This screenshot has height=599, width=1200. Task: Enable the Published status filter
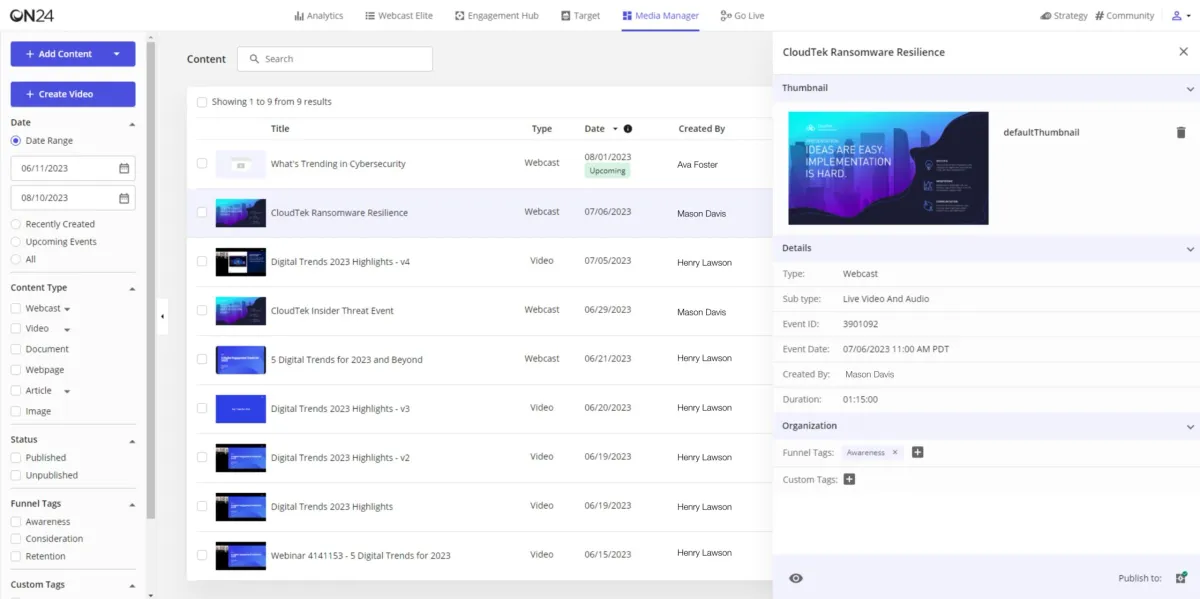point(16,458)
